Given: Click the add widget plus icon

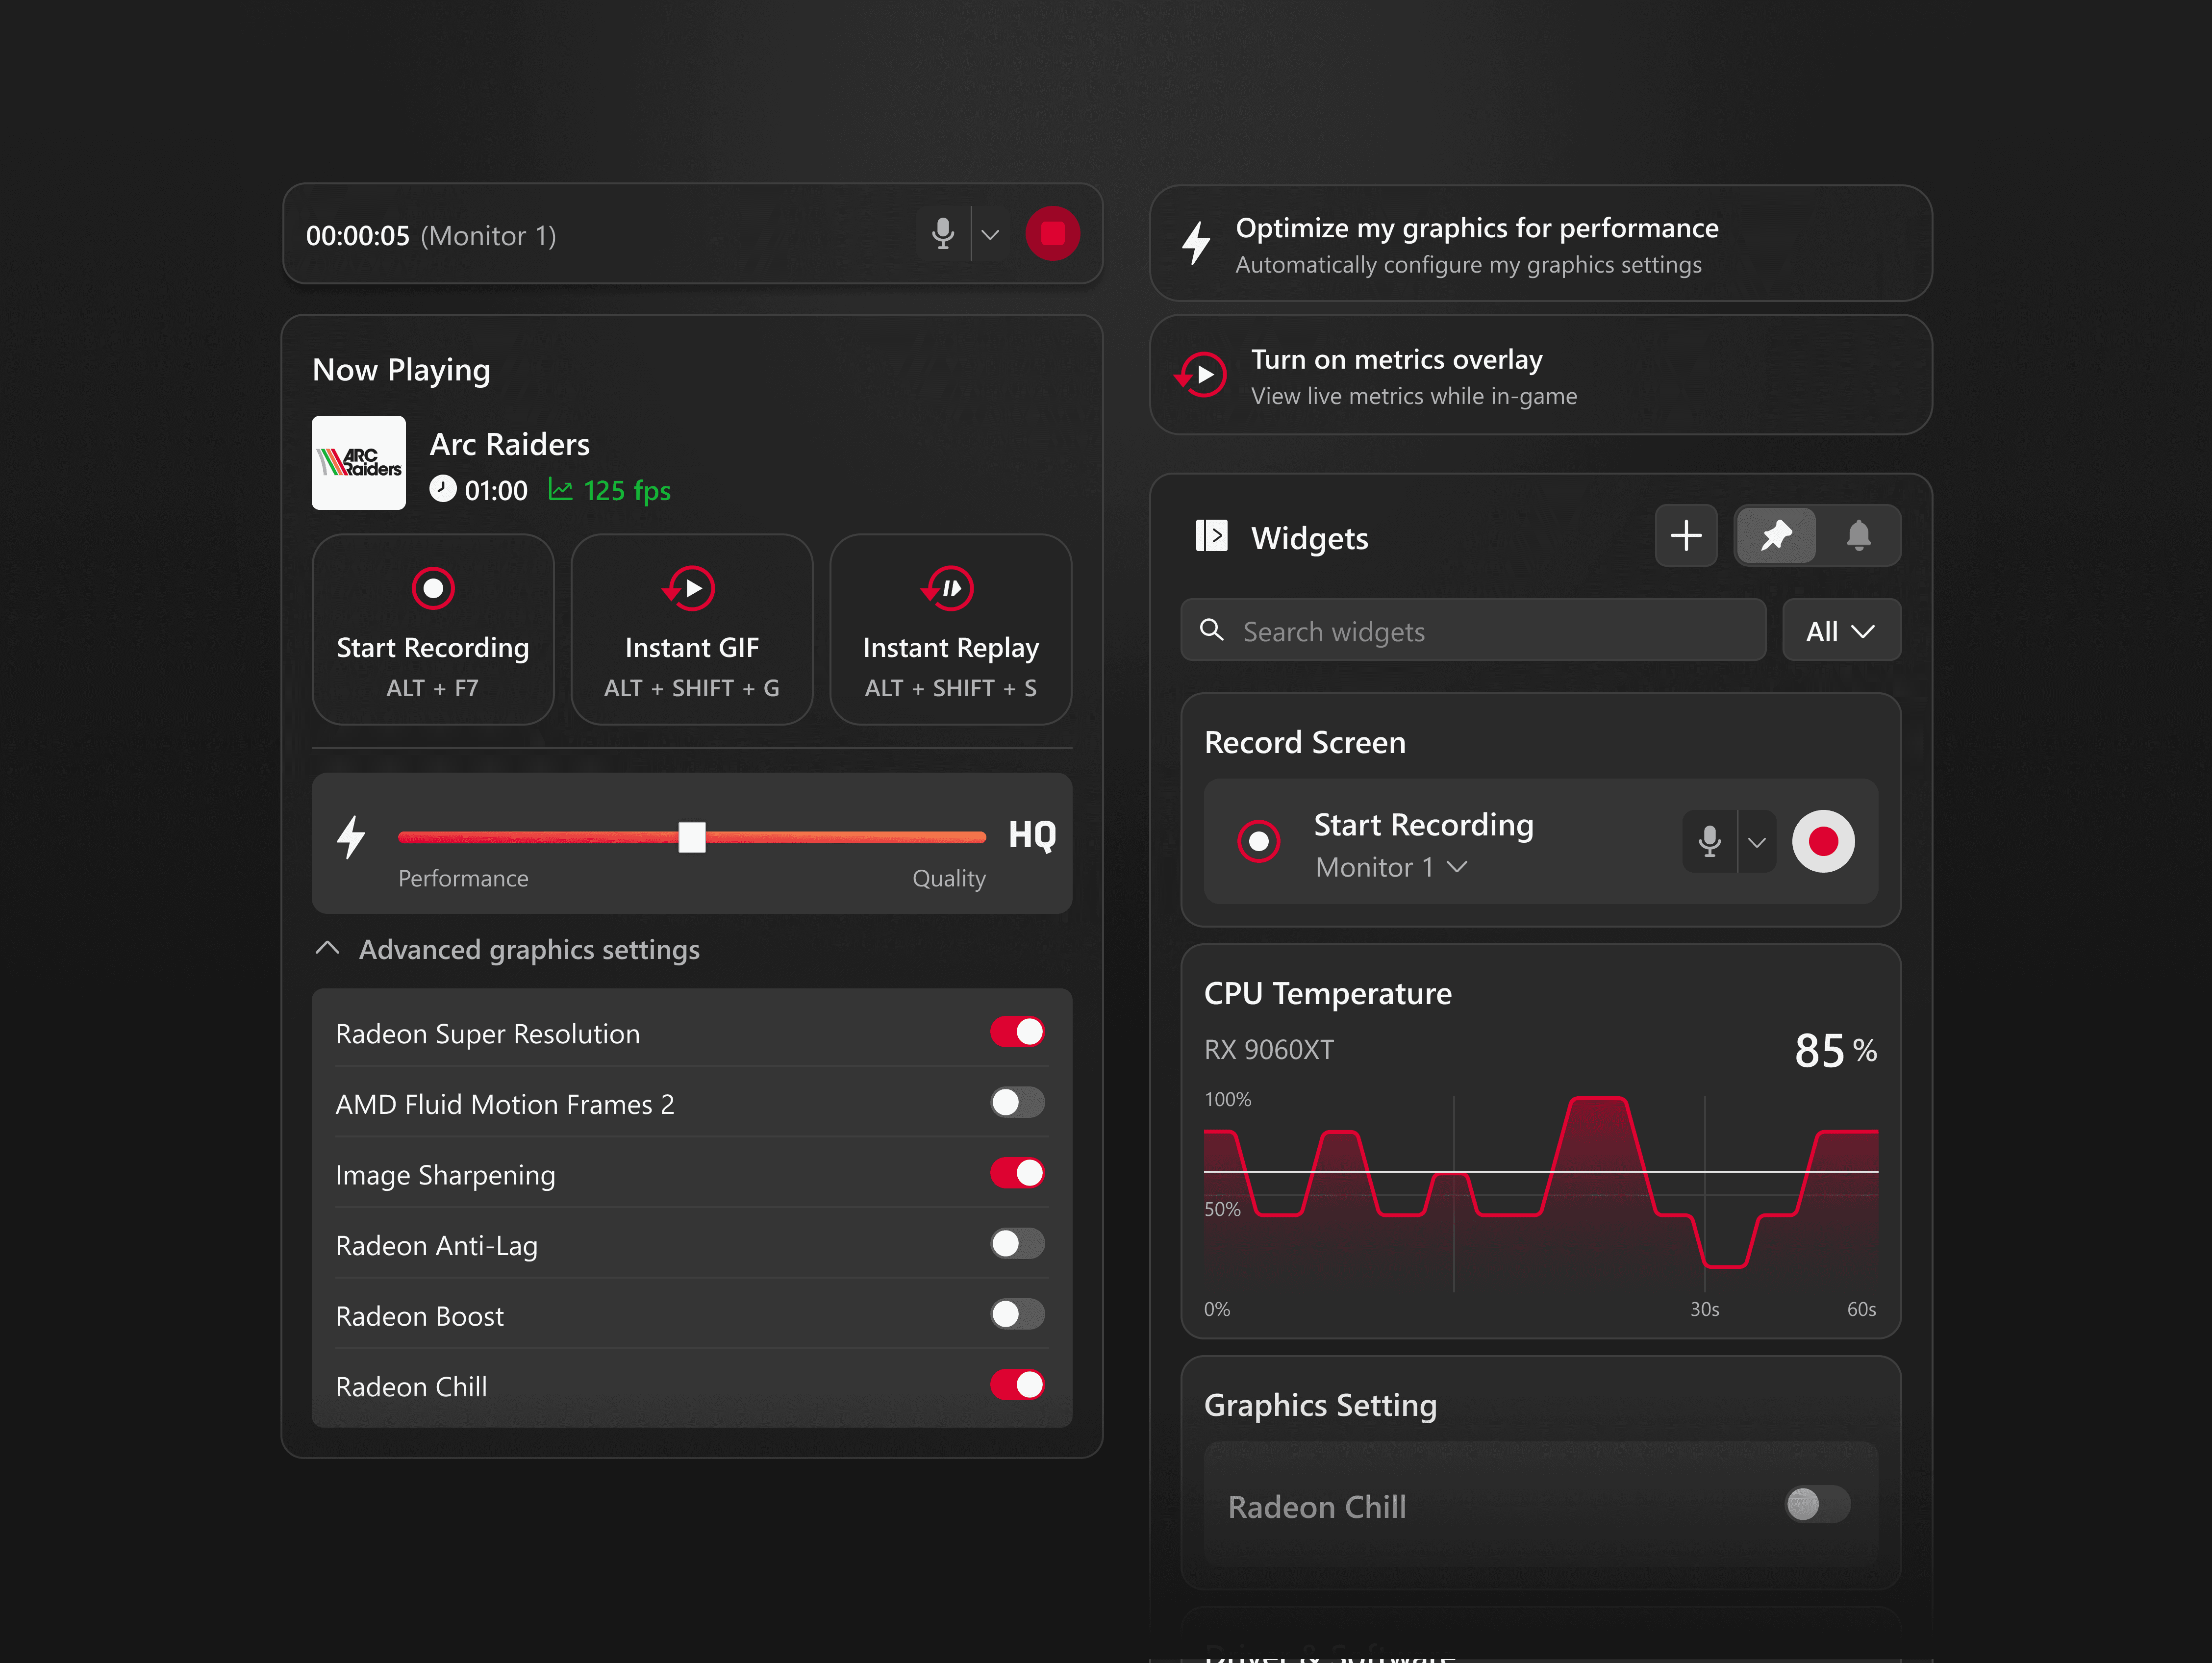Looking at the screenshot, I should [x=1686, y=536].
